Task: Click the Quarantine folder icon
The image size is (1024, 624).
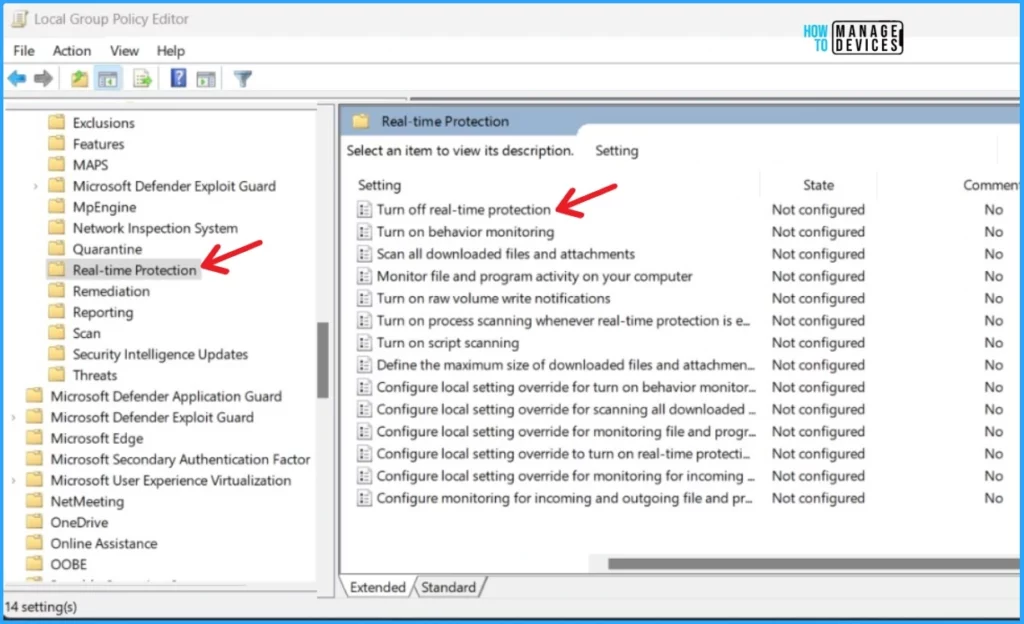Action: [x=57, y=248]
